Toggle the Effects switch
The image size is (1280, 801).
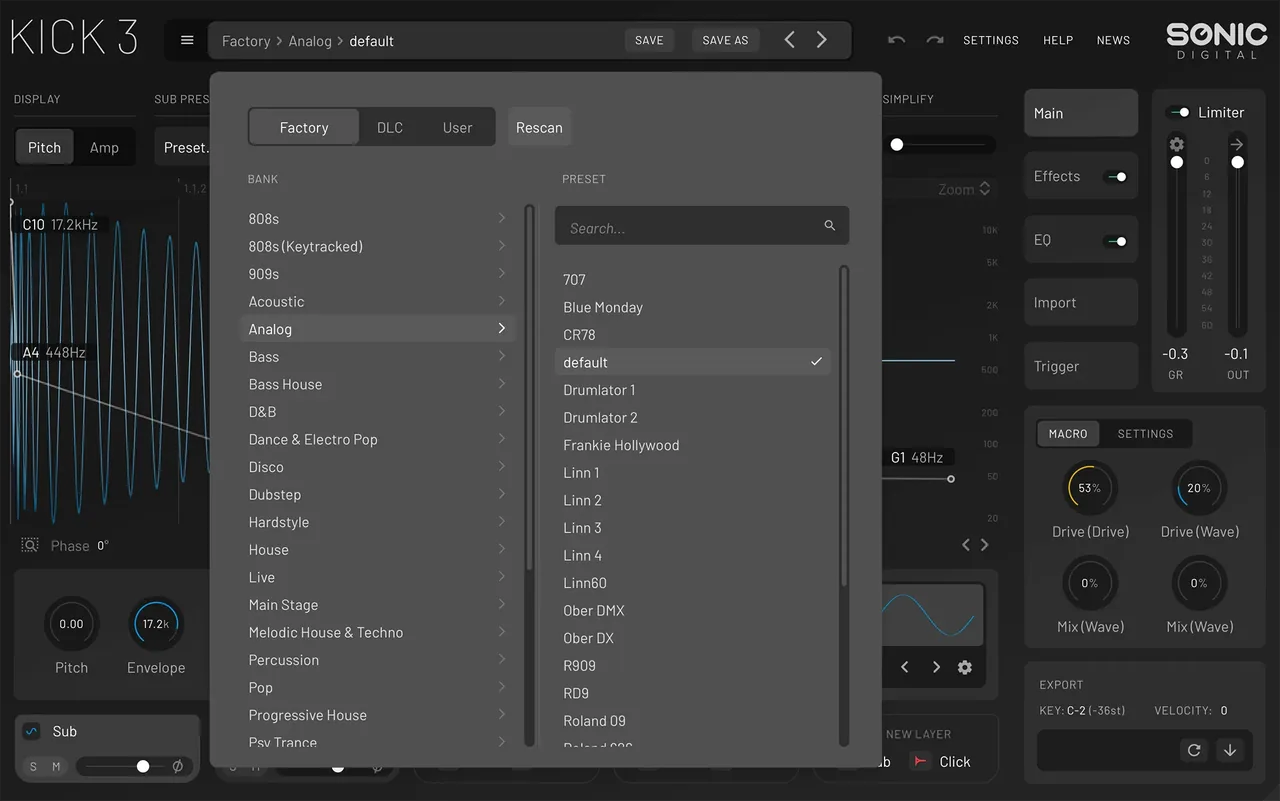(1115, 177)
